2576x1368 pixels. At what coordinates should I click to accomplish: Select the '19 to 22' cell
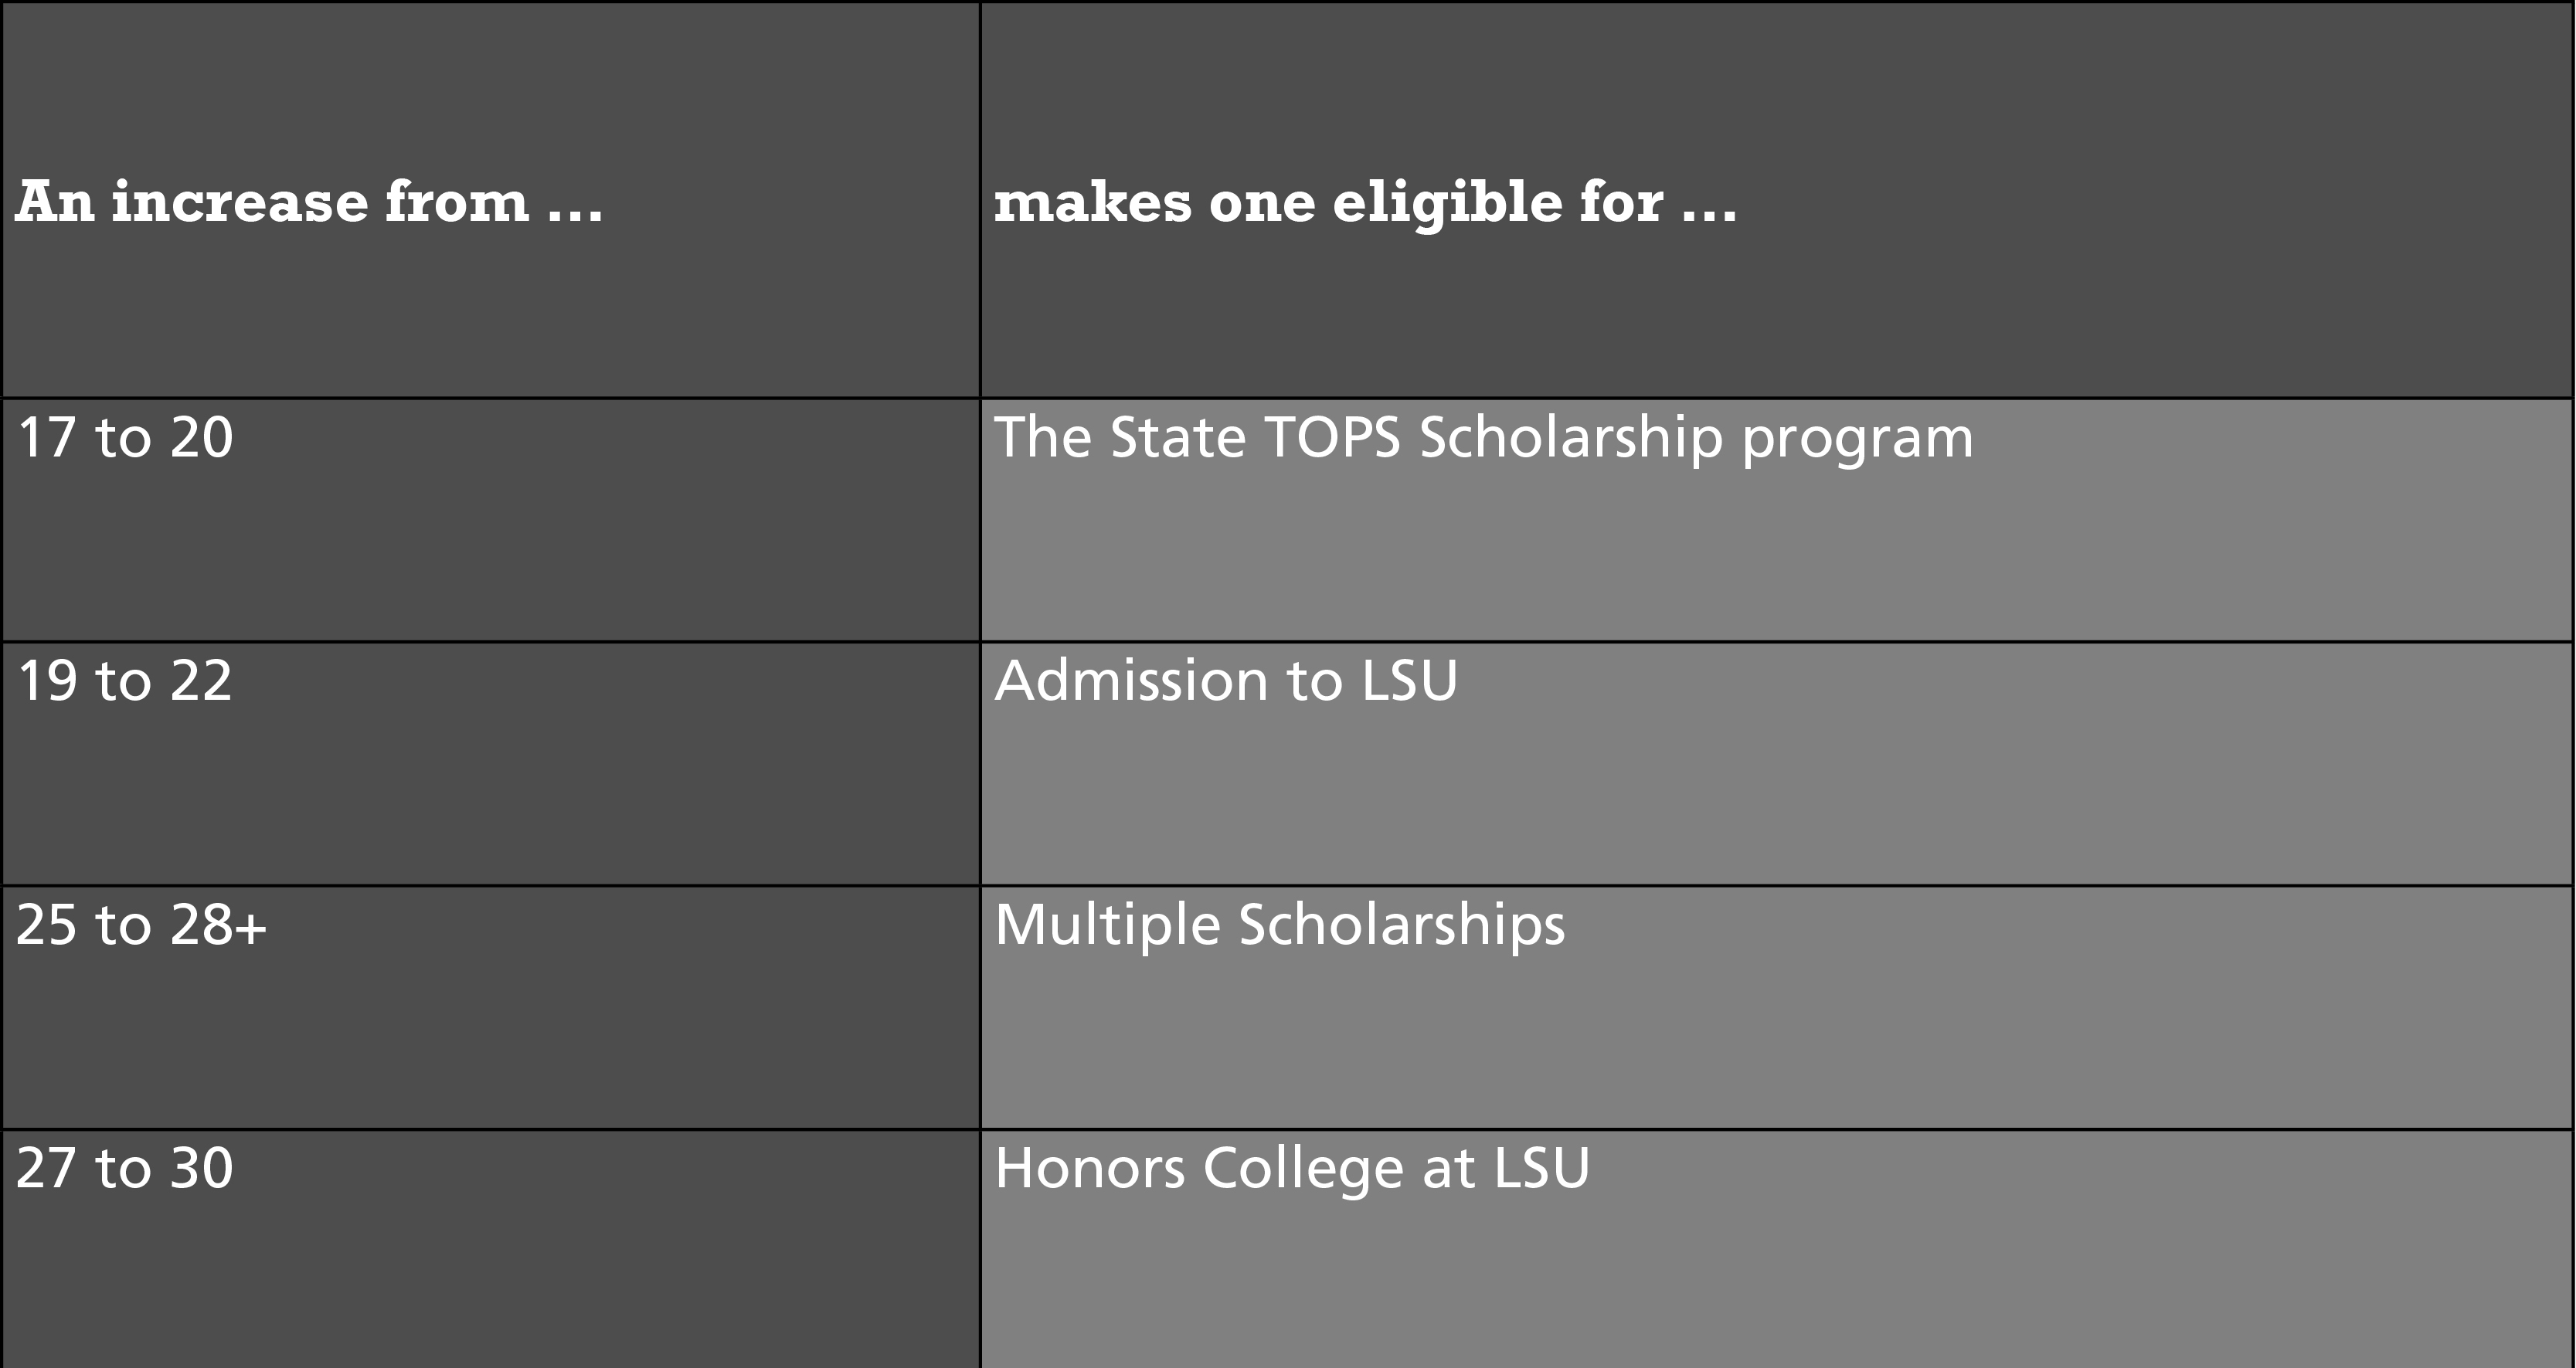[491, 764]
